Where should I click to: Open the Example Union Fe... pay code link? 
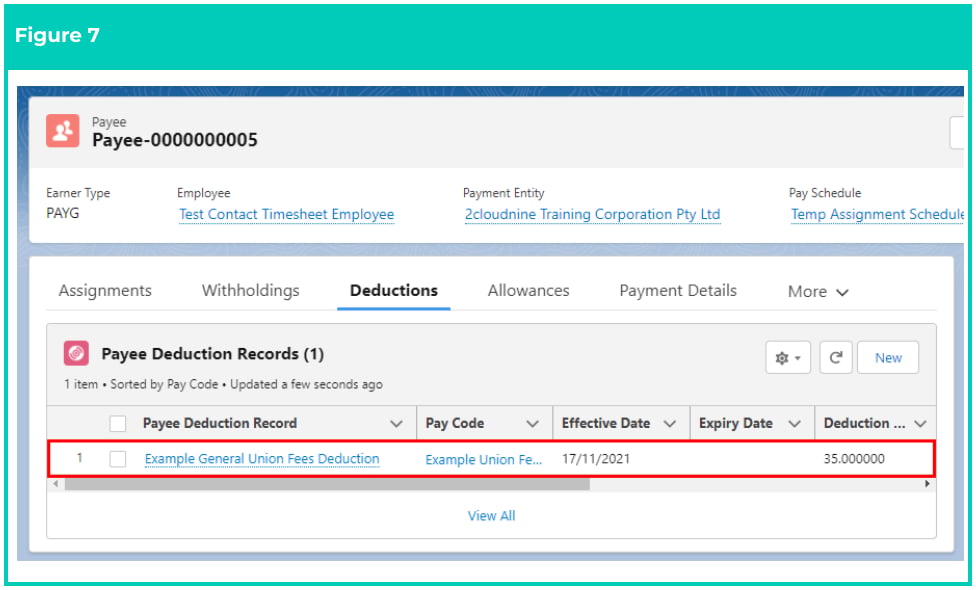(484, 459)
